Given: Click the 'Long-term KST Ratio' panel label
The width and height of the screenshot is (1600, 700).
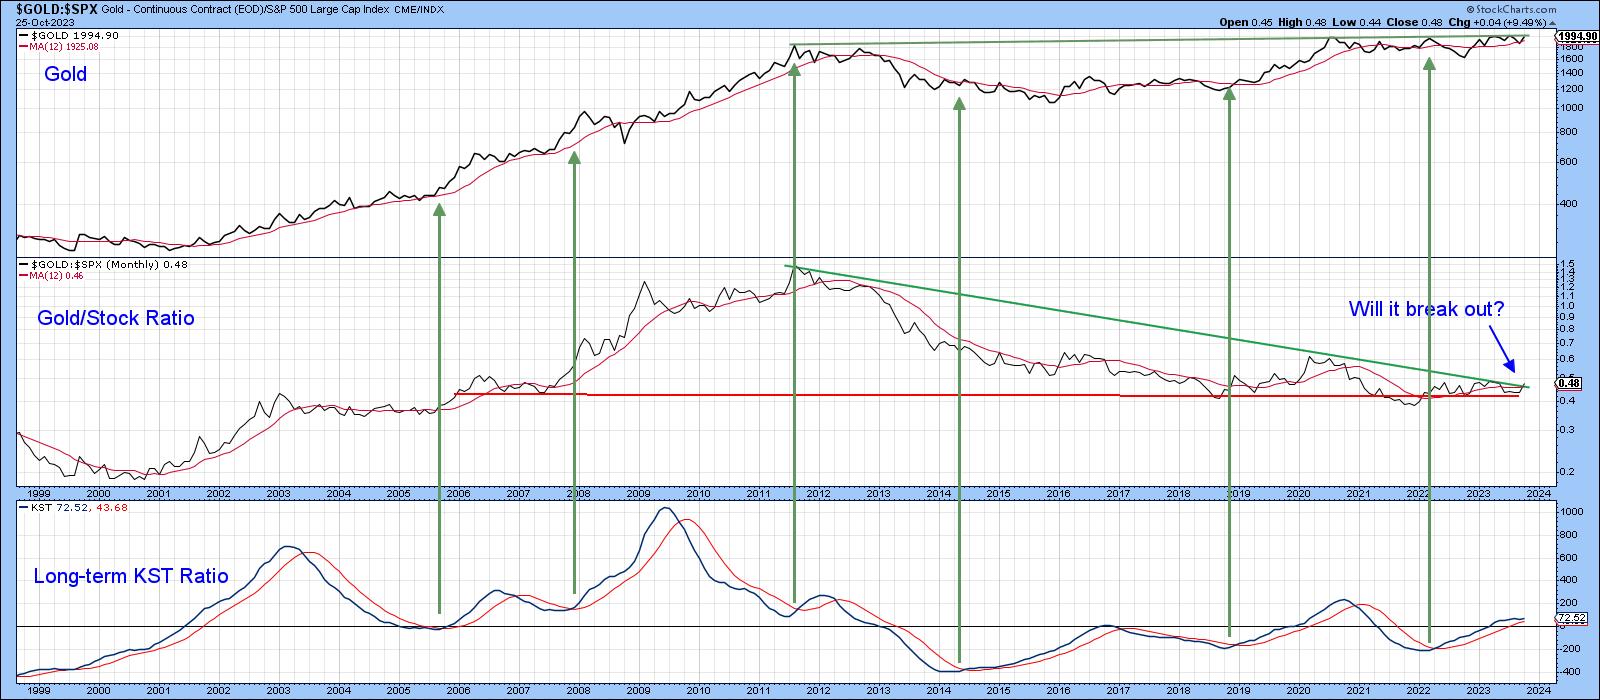Looking at the screenshot, I should (130, 577).
